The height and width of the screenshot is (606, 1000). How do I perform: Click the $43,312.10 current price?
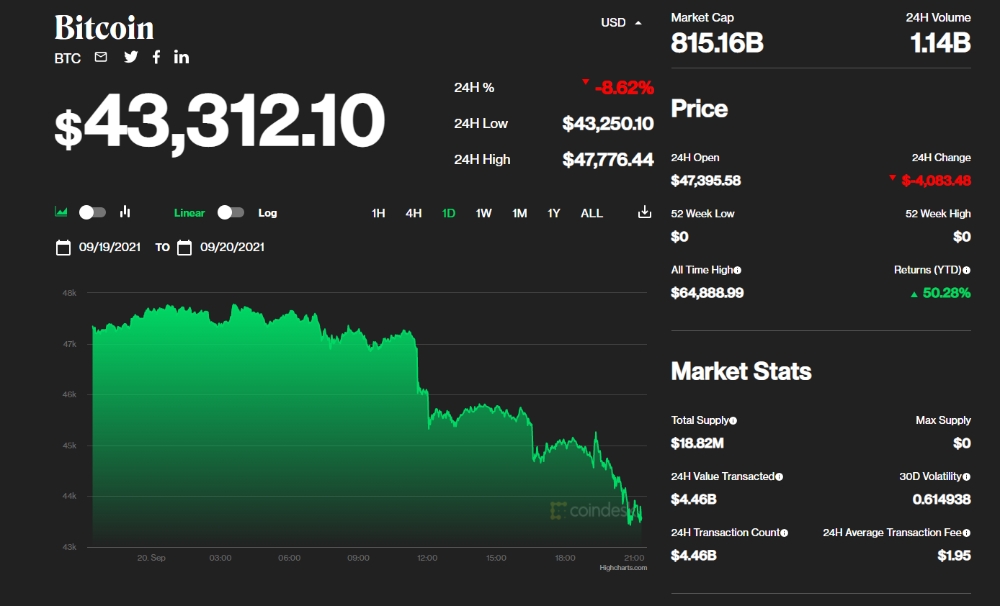pyautogui.click(x=220, y=122)
